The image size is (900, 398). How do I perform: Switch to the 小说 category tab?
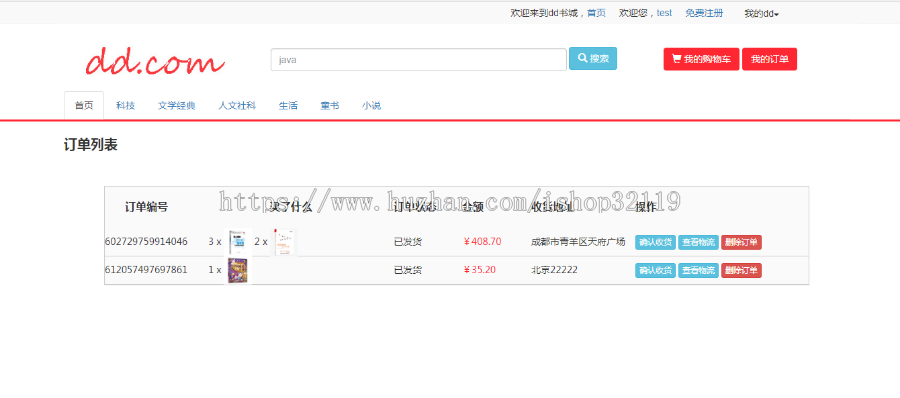pyautogui.click(x=371, y=106)
